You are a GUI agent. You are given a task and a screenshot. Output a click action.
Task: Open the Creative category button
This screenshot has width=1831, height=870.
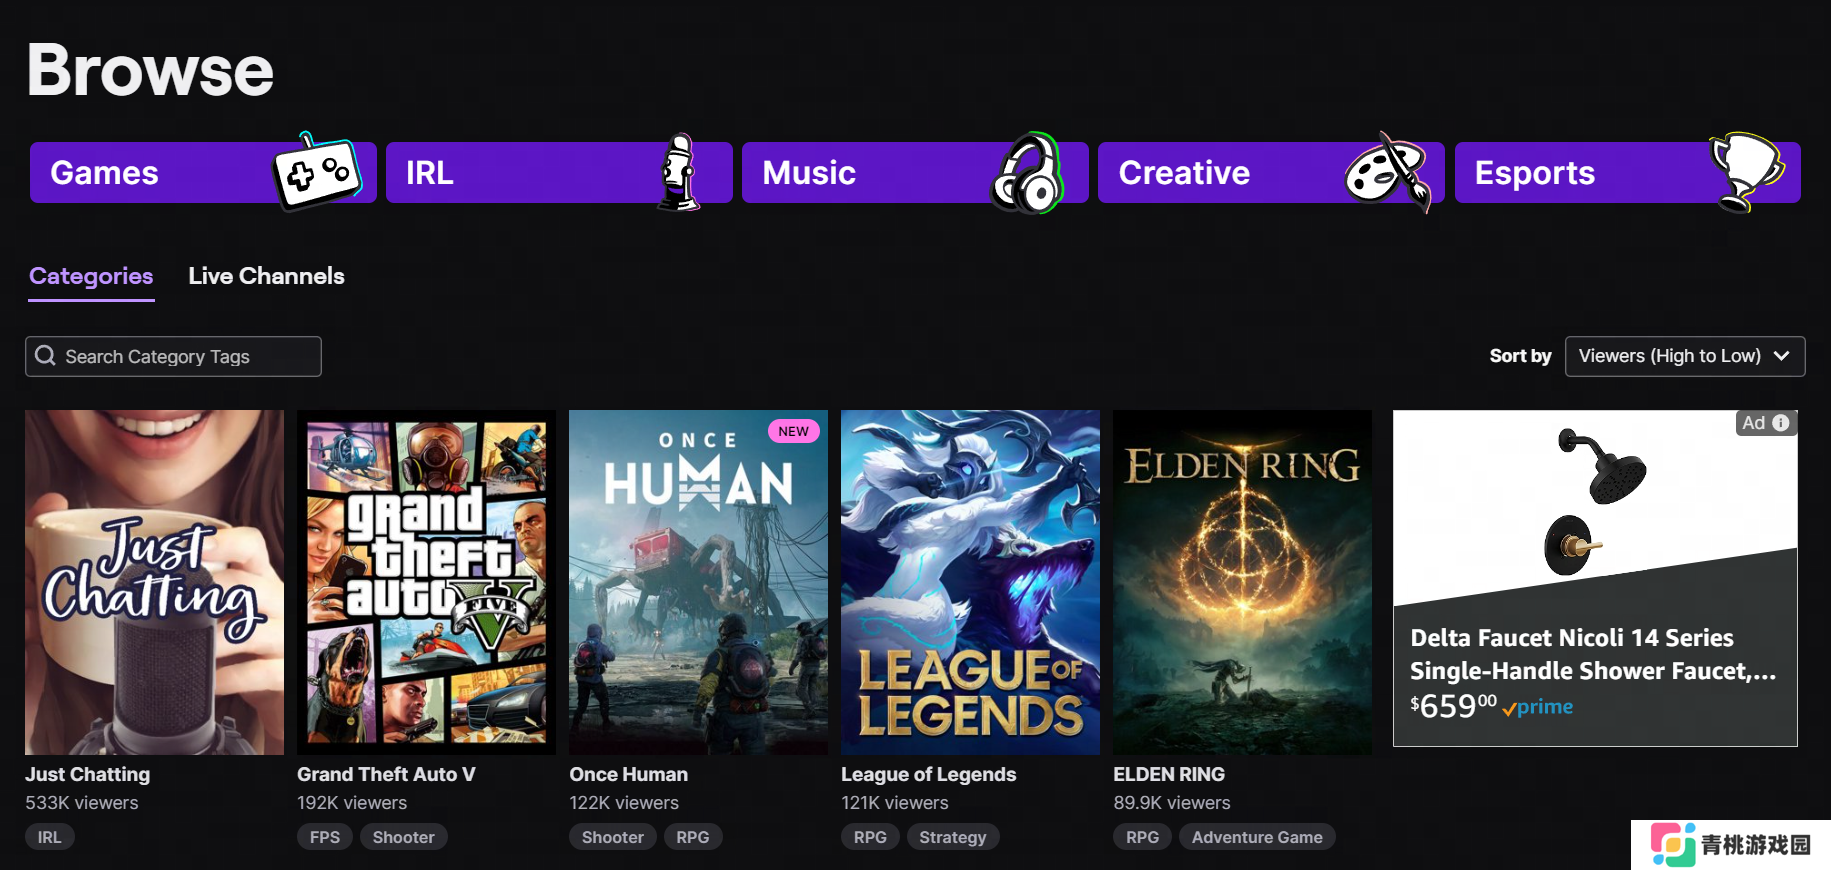point(1271,172)
